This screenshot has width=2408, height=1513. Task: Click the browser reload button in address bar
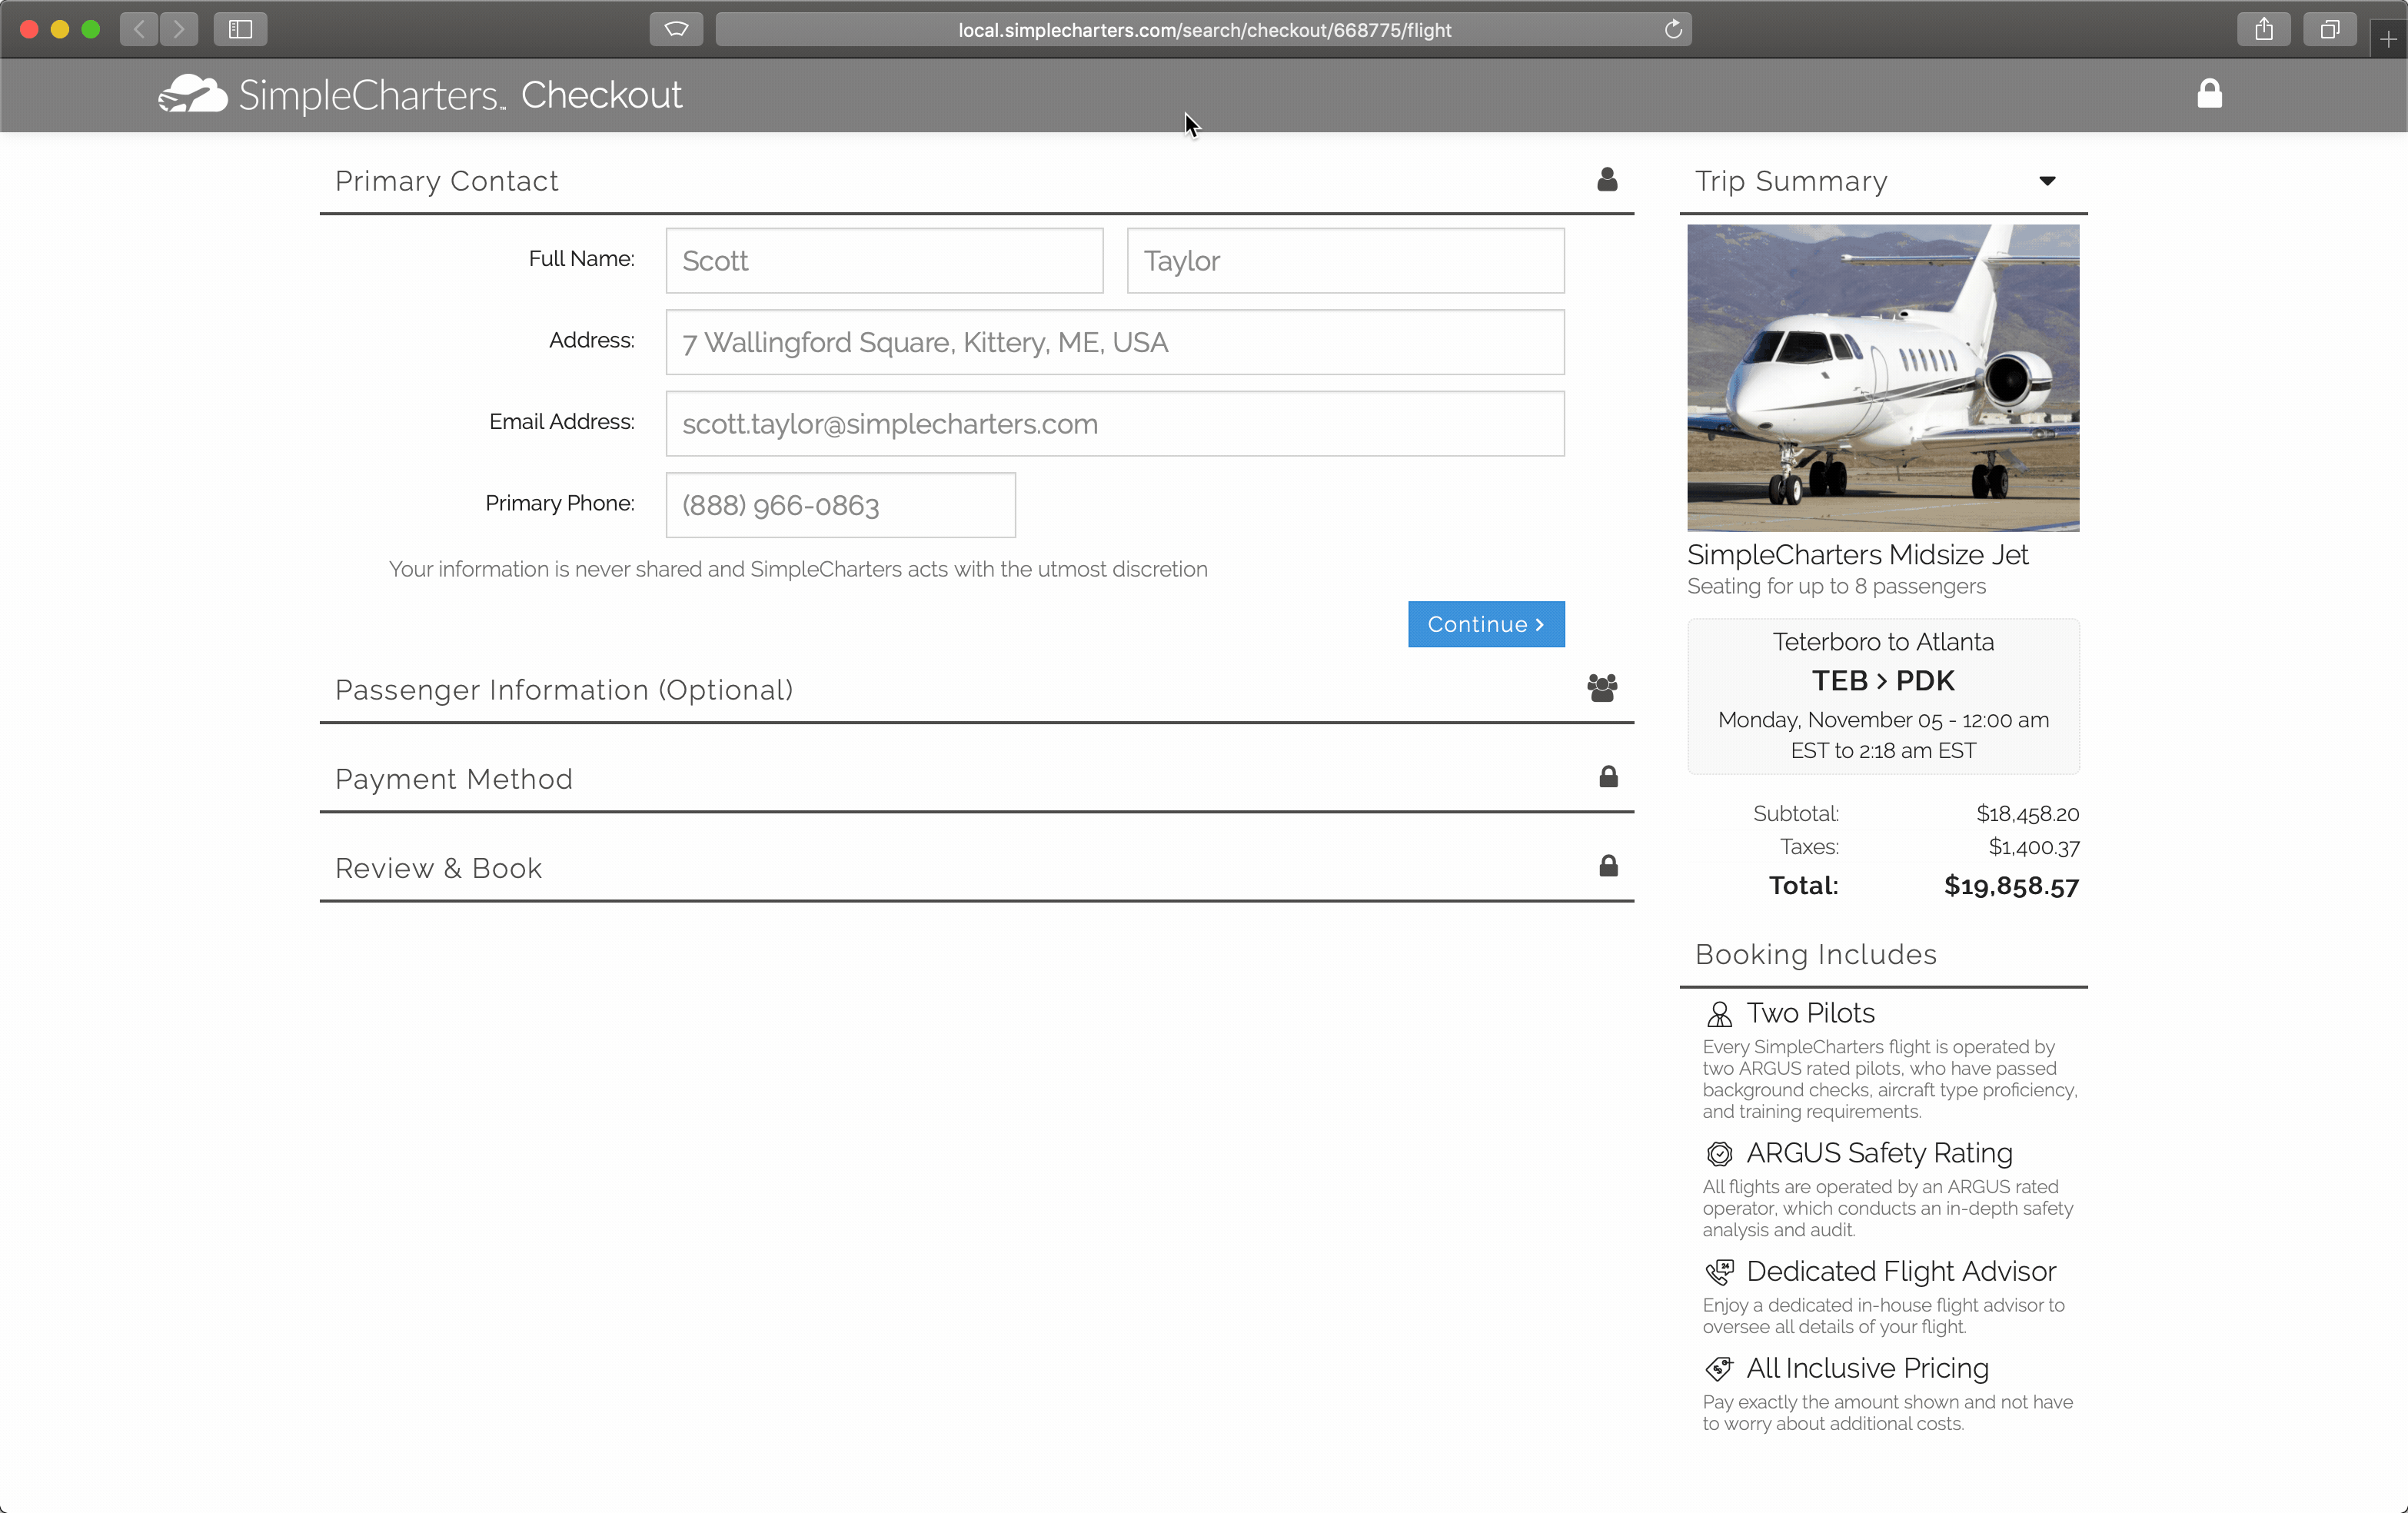(x=1673, y=30)
